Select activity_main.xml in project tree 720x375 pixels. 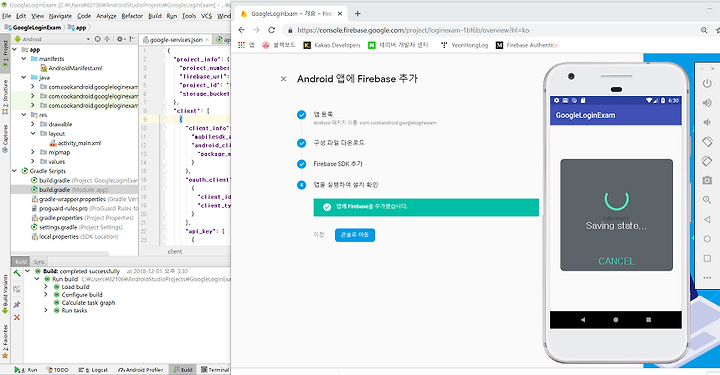pos(75,143)
